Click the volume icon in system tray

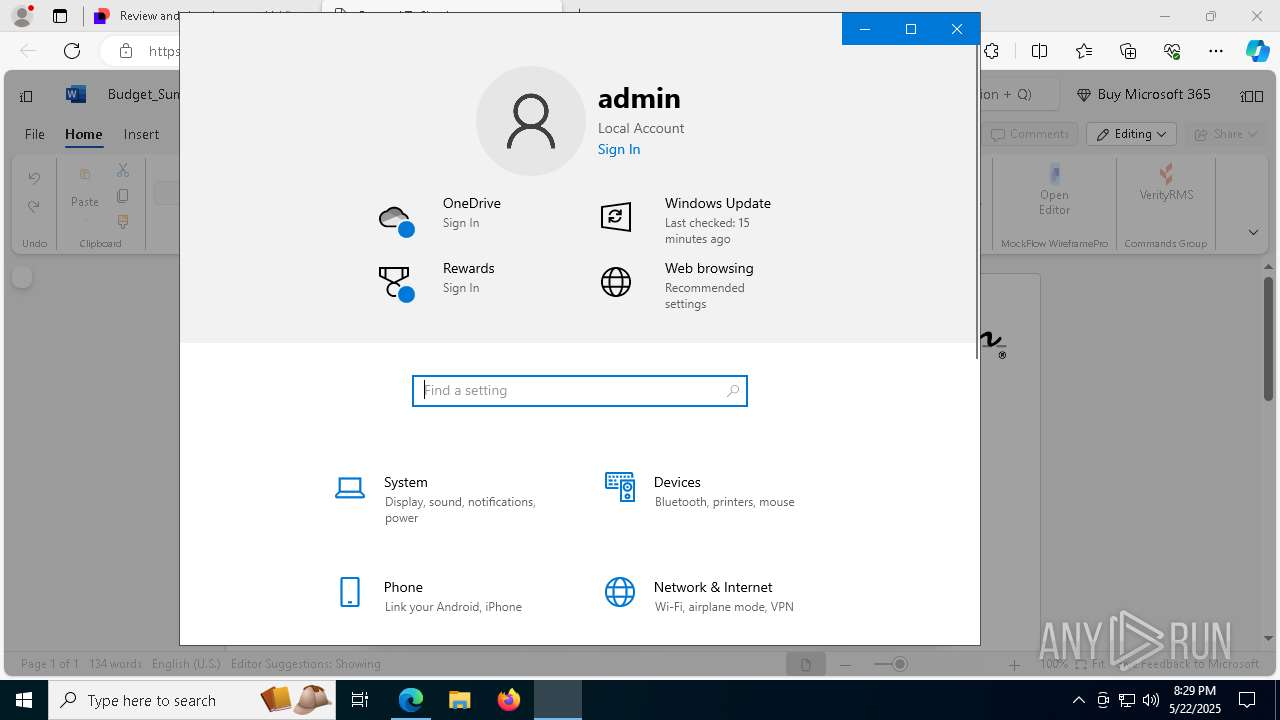(x=1151, y=700)
